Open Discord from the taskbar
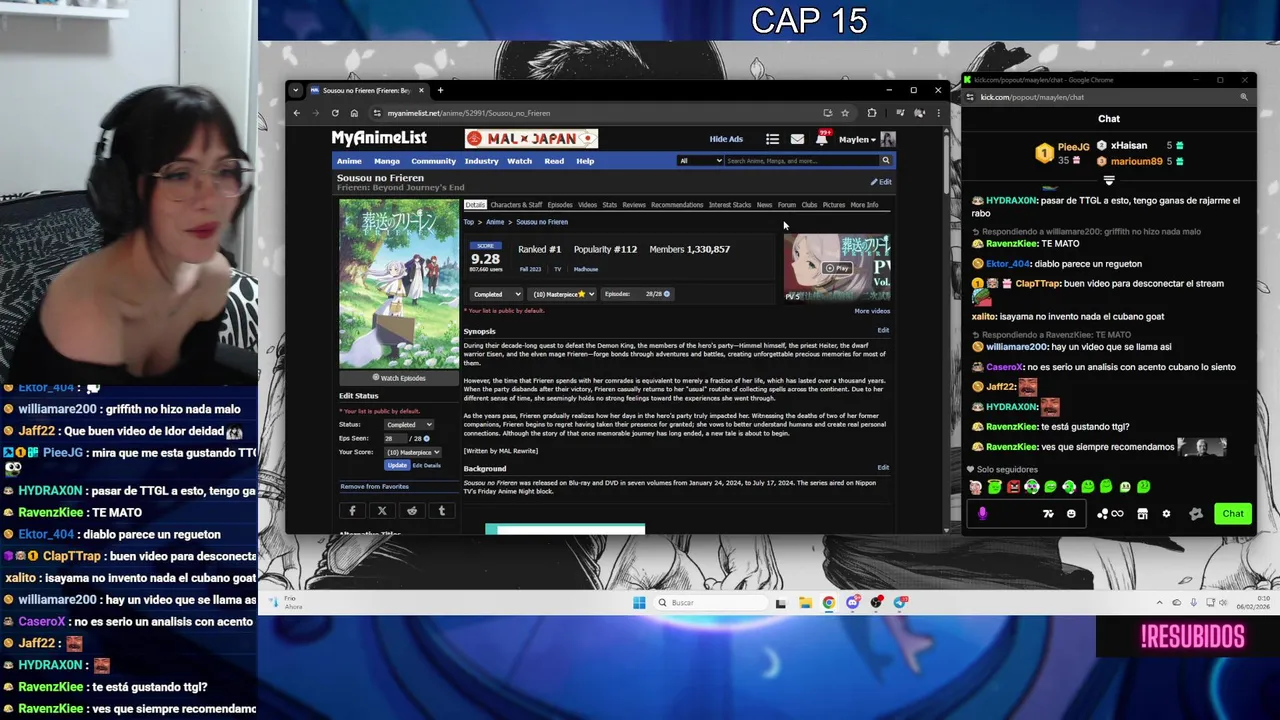This screenshot has width=1280, height=720. coord(853,602)
